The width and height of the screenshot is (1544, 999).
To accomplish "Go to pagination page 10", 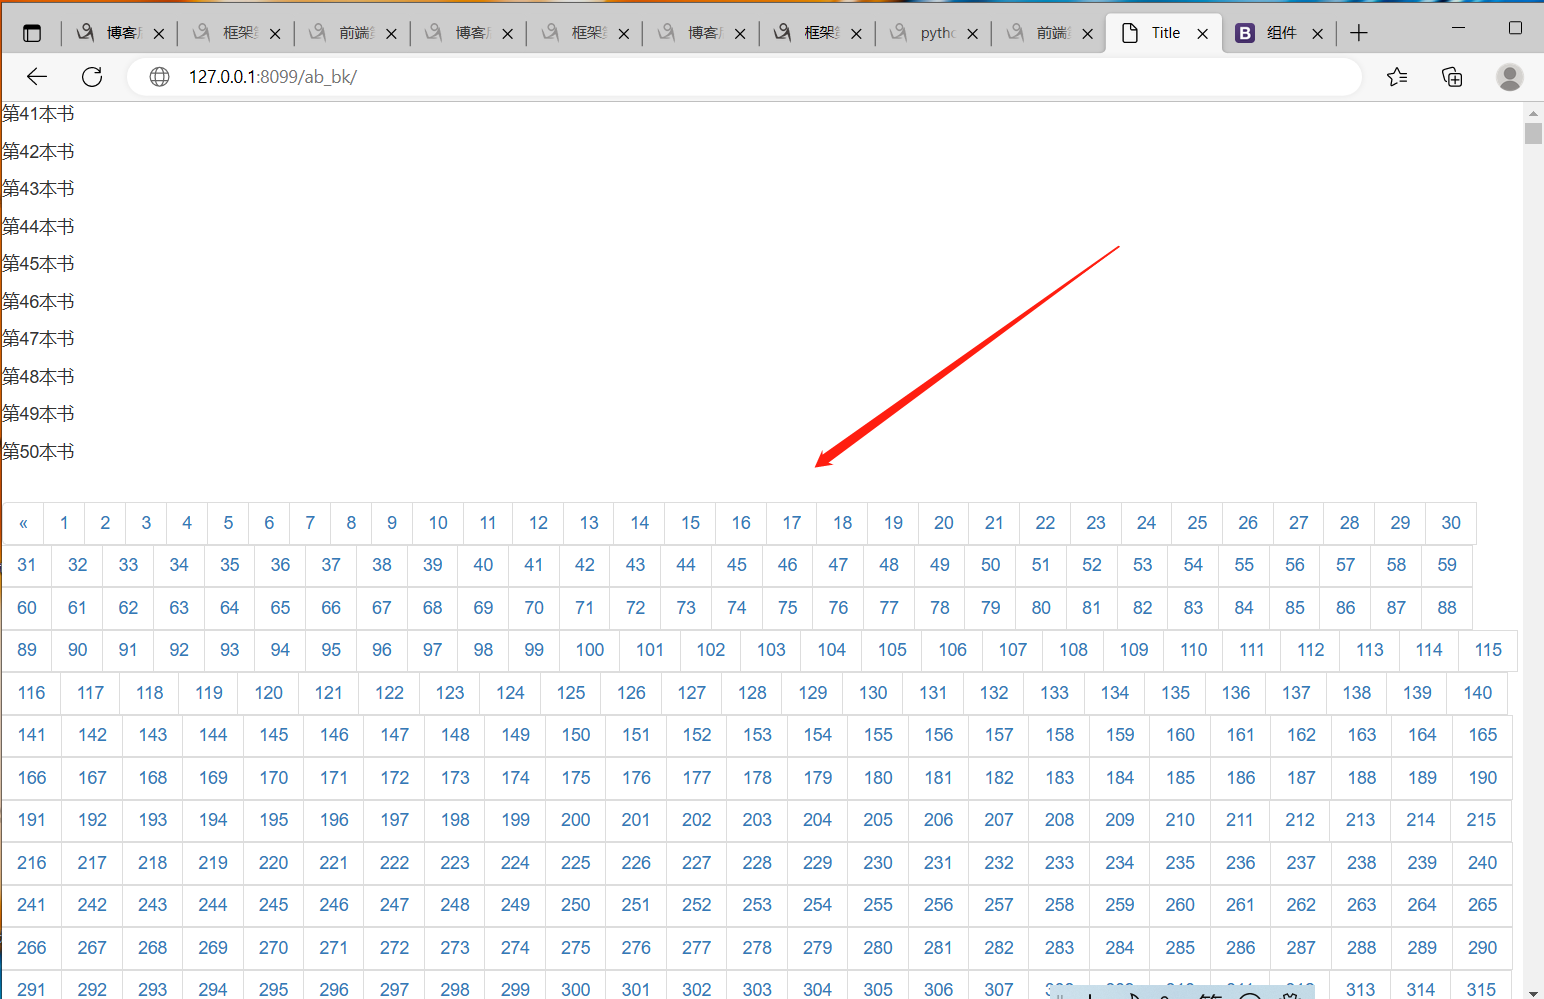I will pos(438,523).
